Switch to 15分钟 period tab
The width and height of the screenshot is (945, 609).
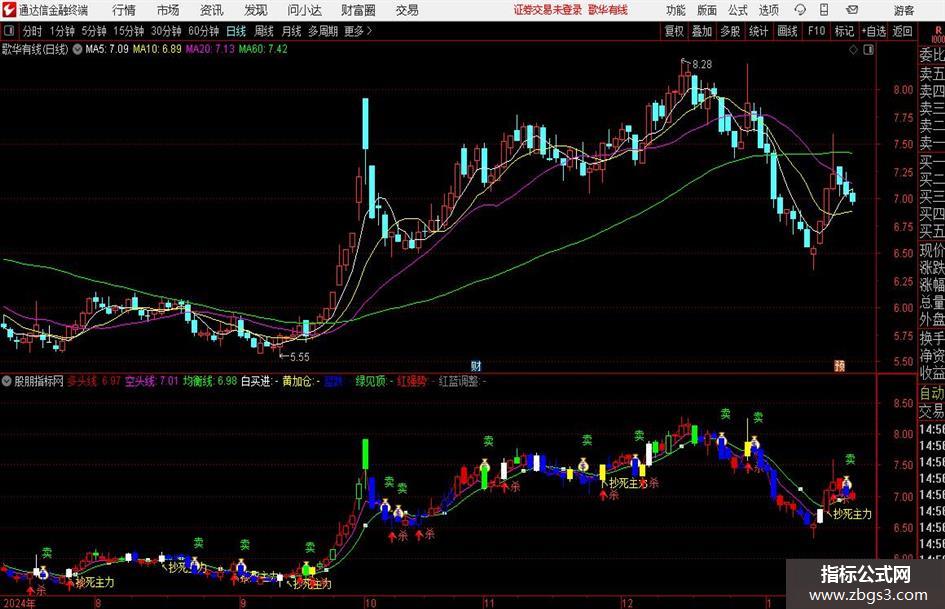[x=128, y=31]
